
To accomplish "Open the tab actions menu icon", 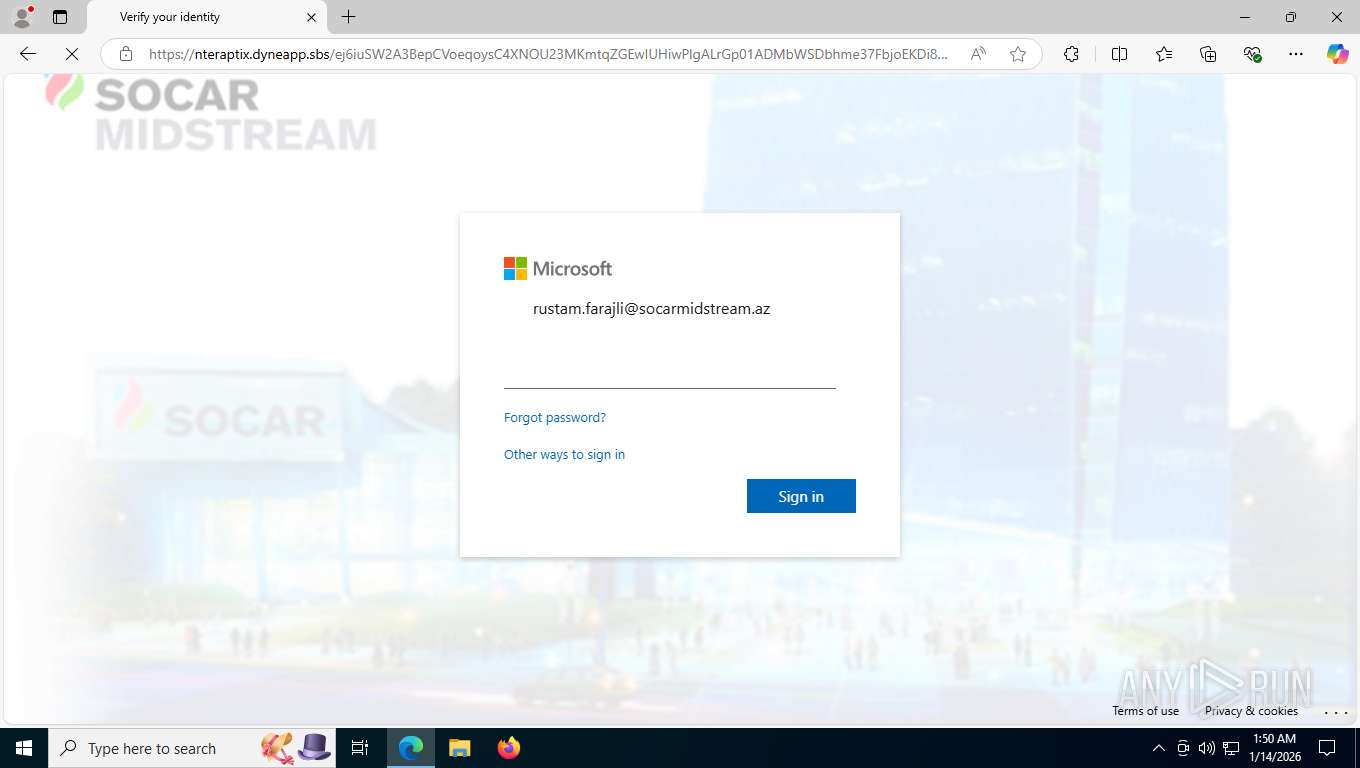I will click(60, 17).
